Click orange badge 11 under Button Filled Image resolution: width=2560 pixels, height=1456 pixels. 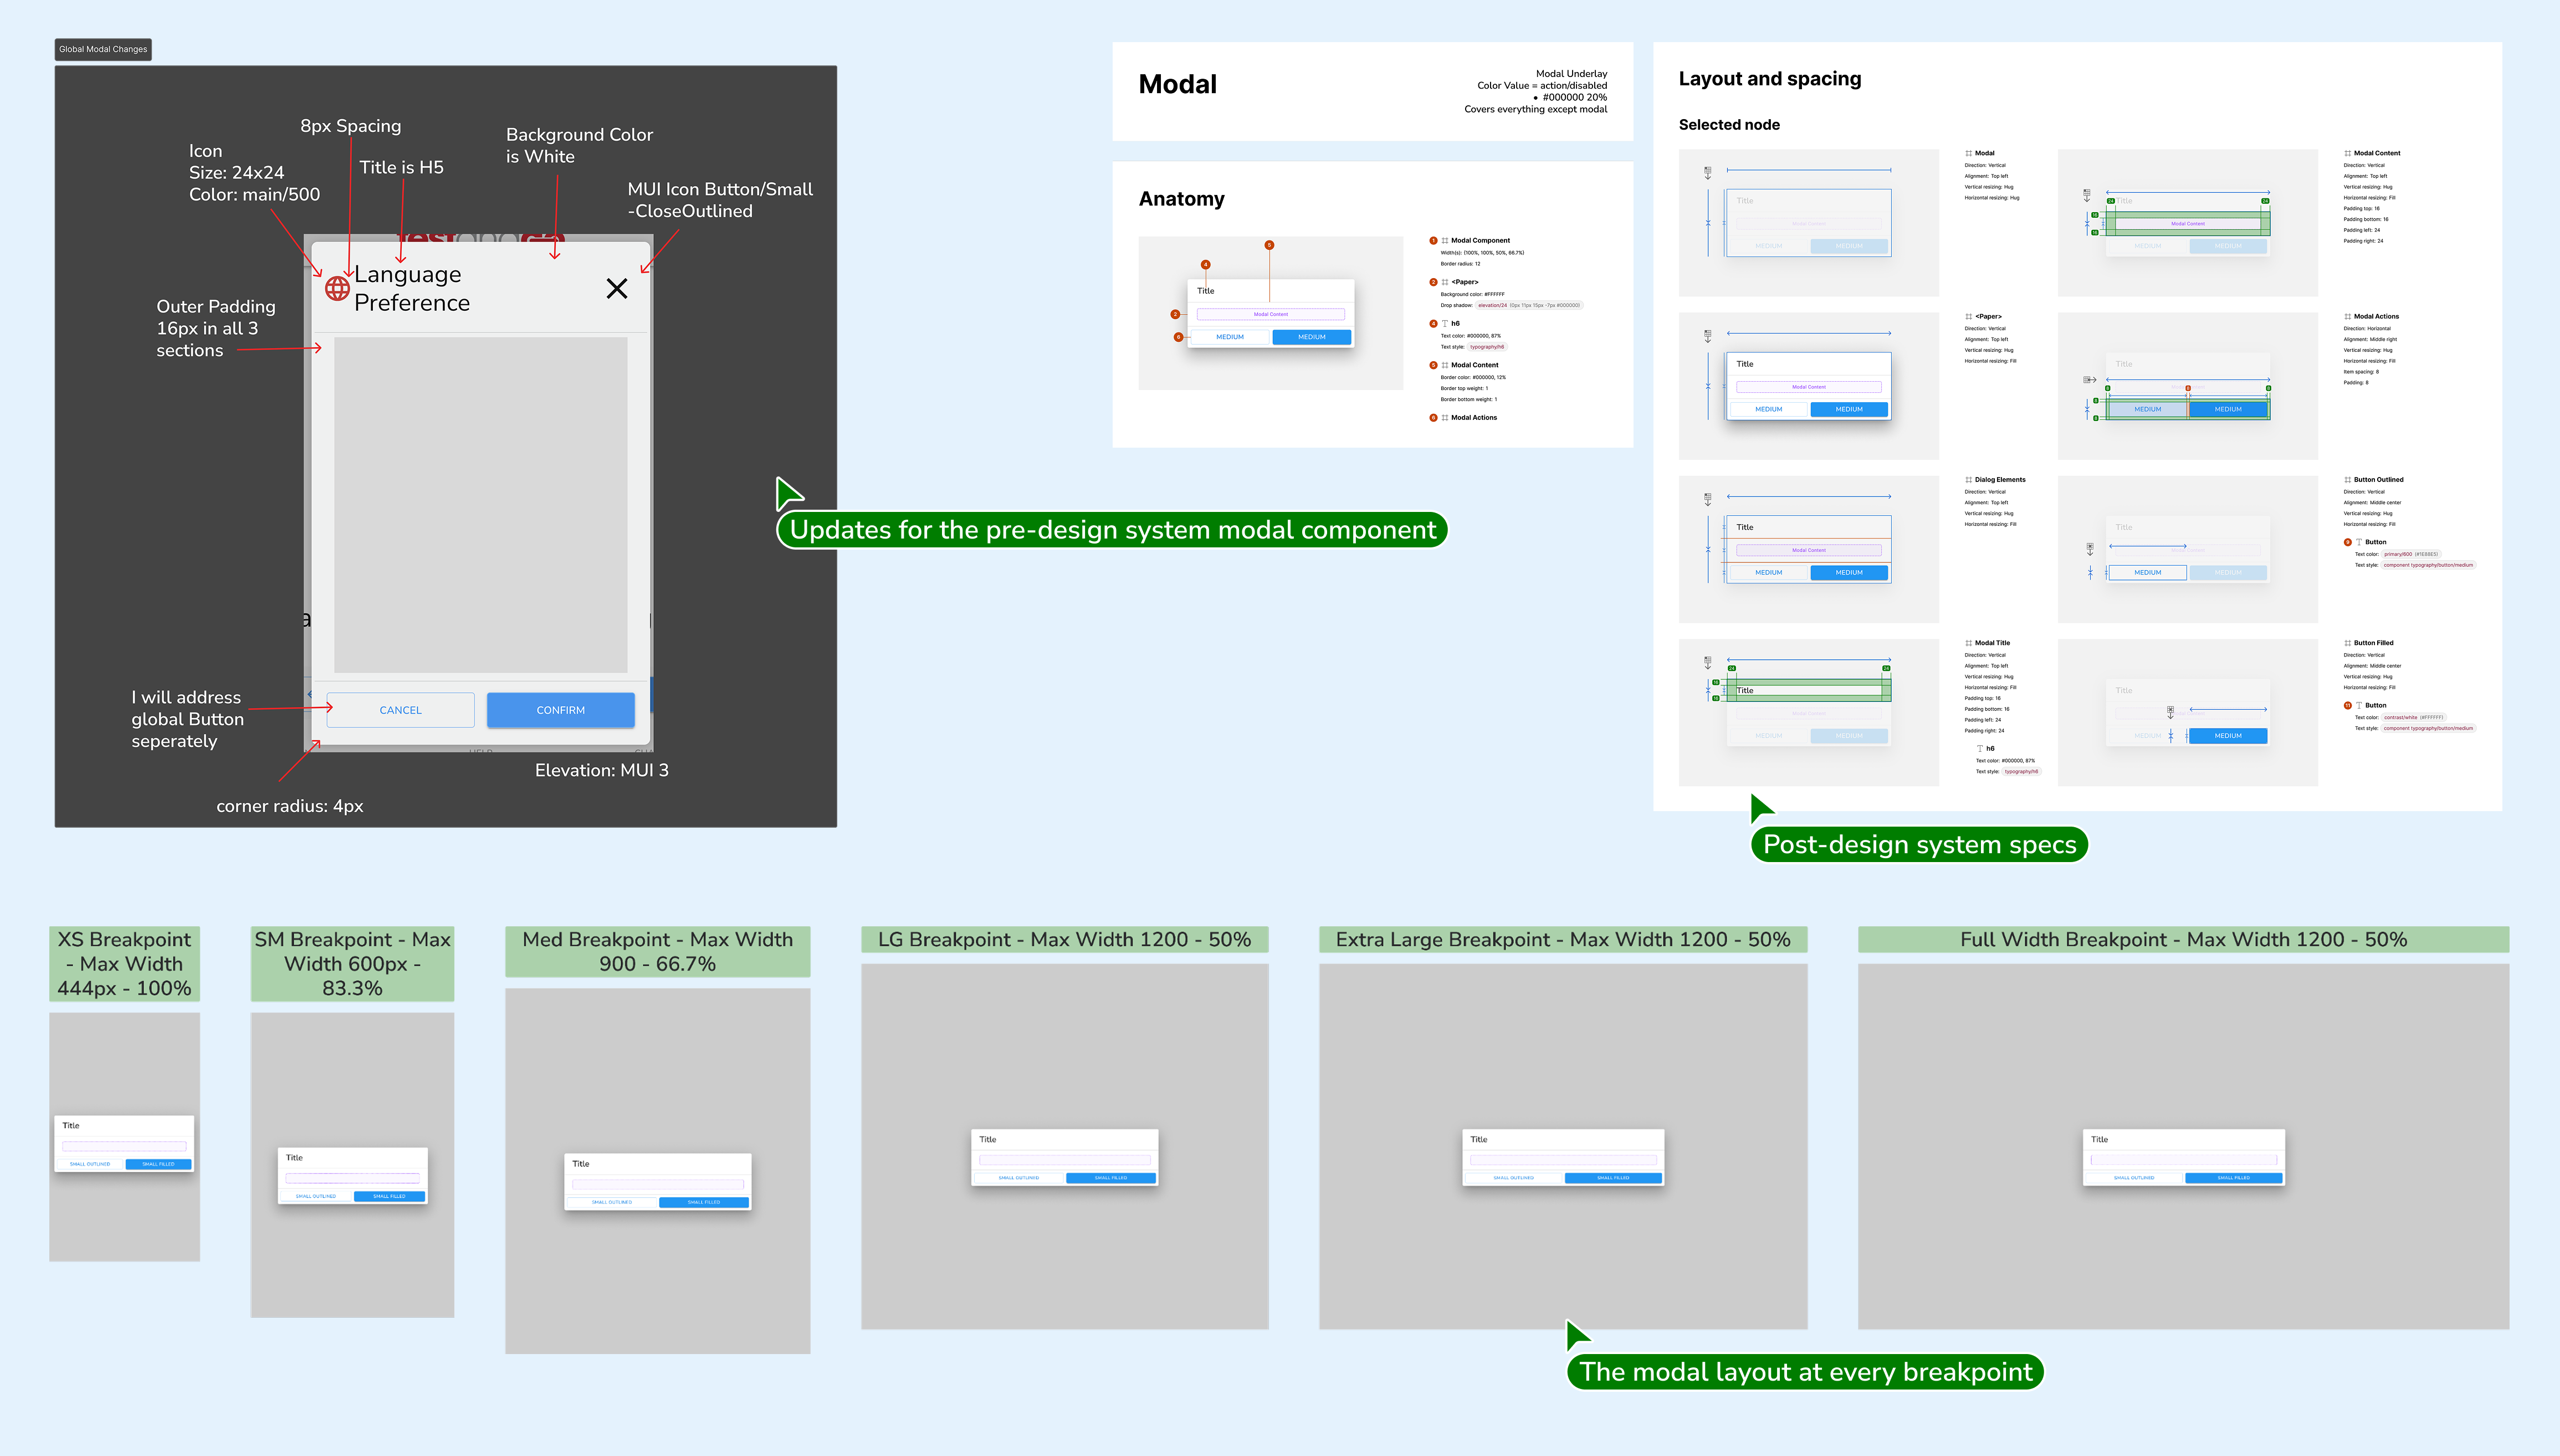[x=2347, y=705]
